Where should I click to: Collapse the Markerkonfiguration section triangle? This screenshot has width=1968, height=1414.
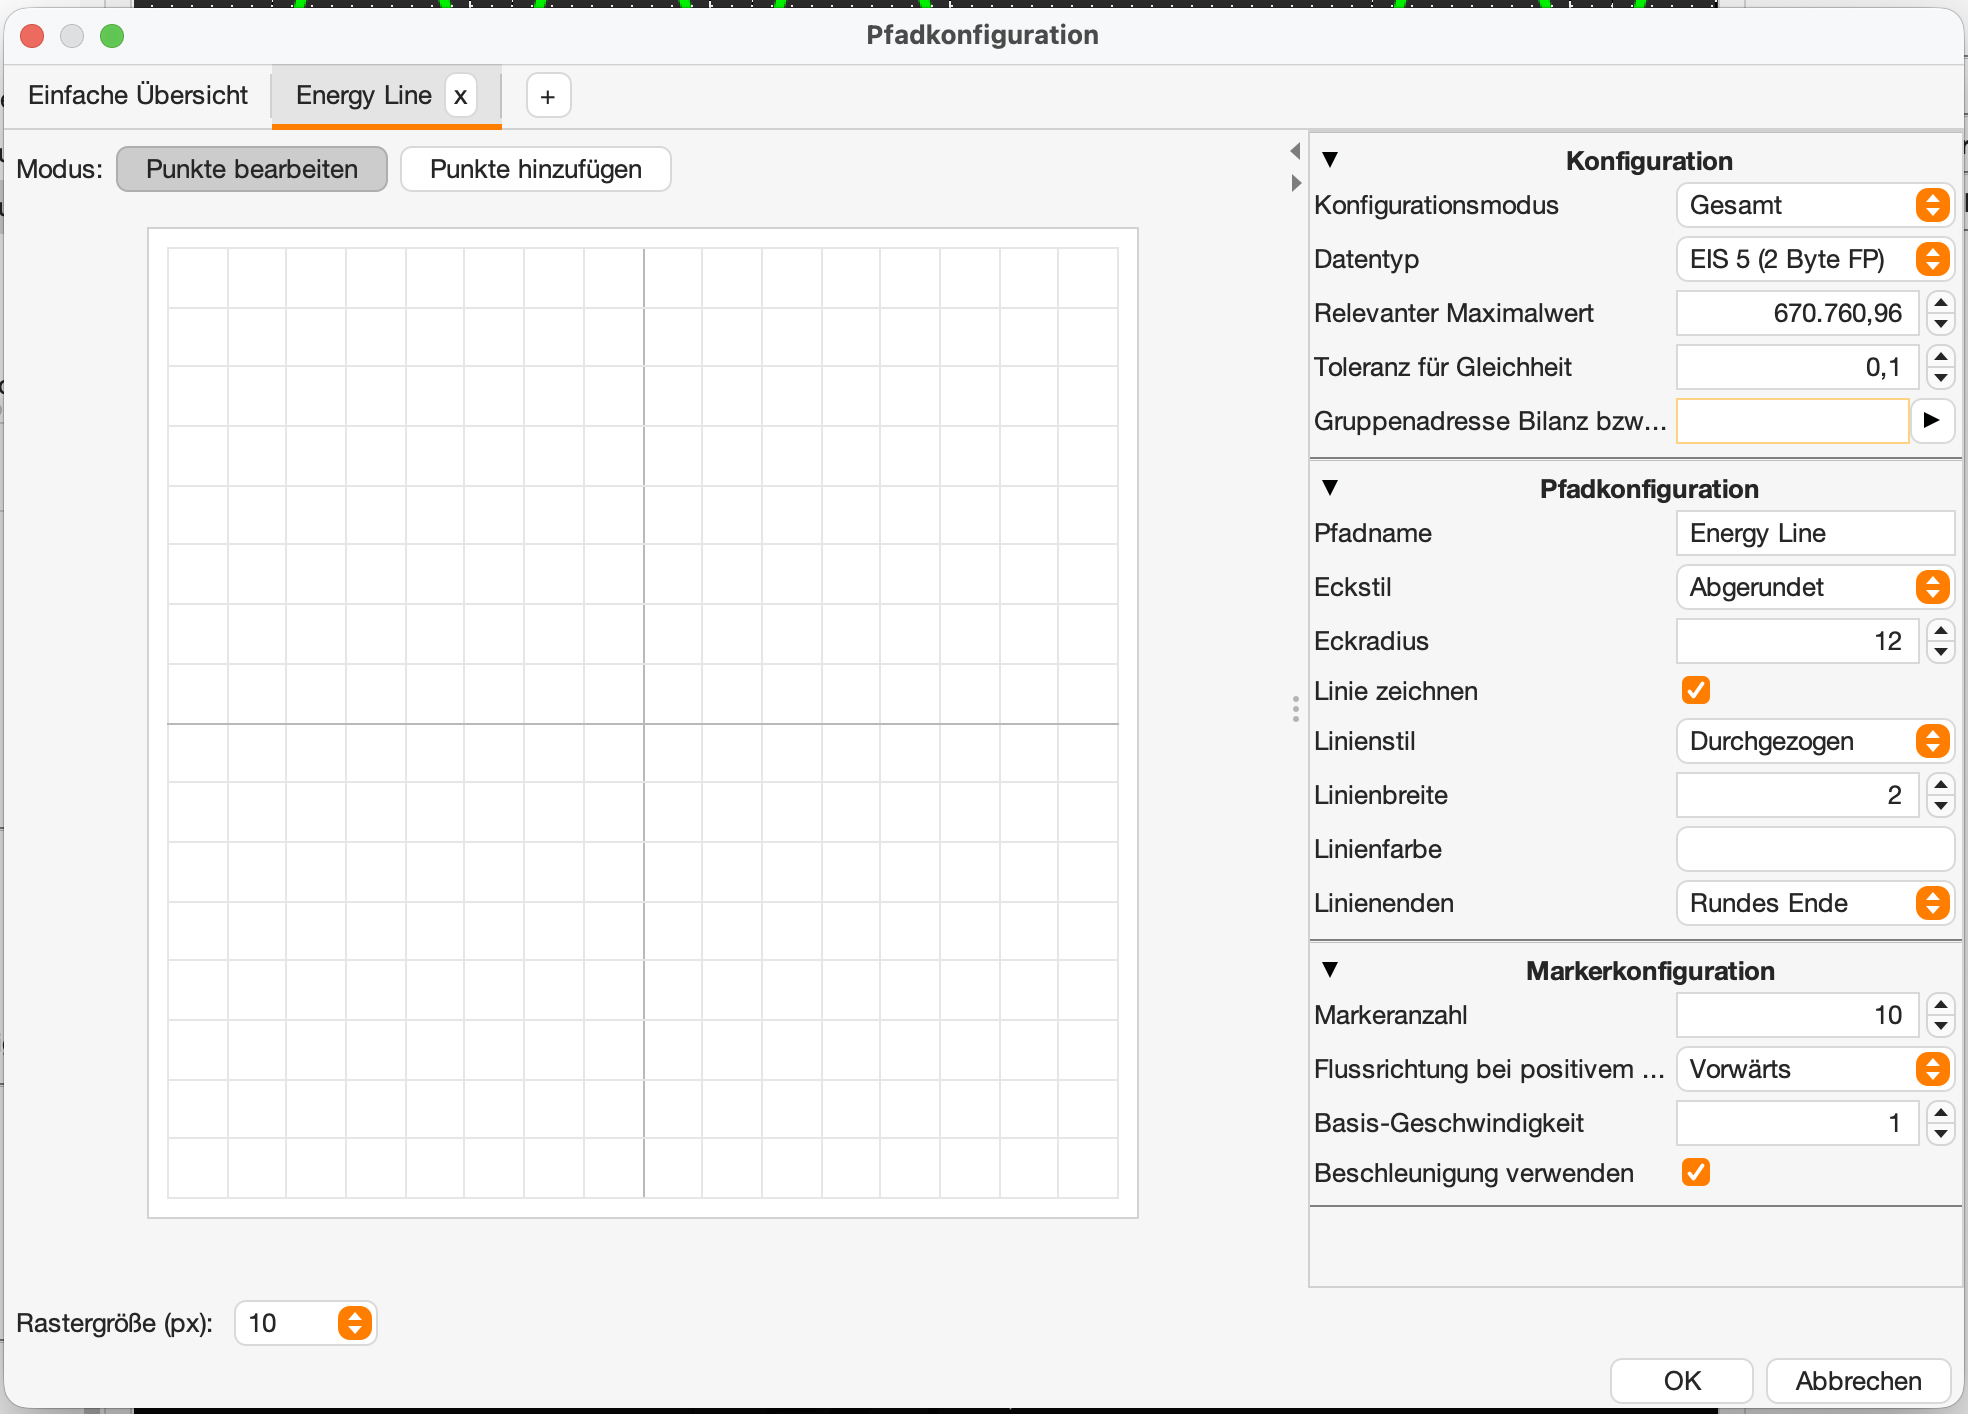point(1330,970)
